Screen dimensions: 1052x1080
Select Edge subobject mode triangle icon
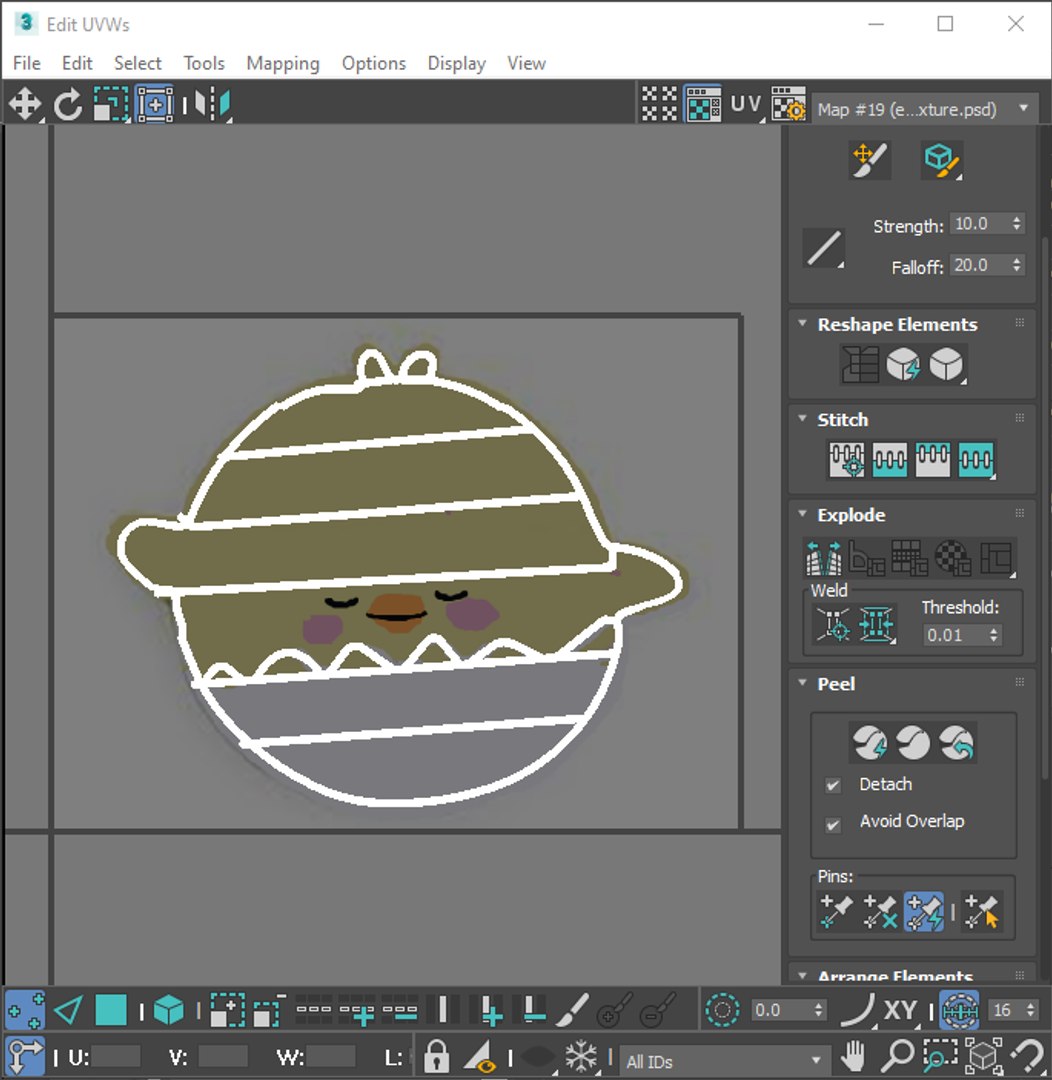(68, 1010)
